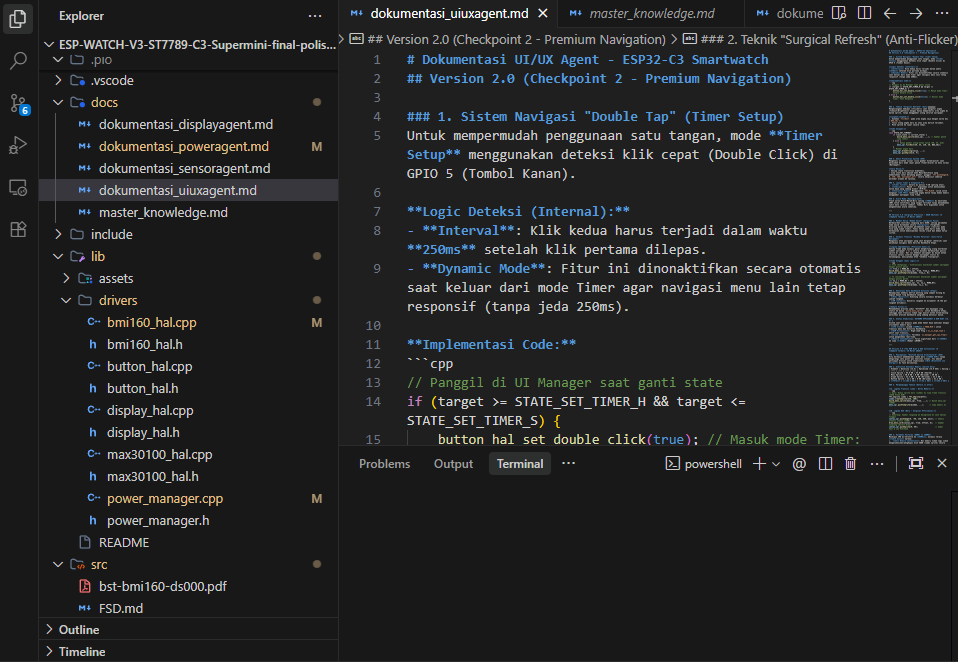
Task: Open power_manager.cpp file
Action: point(188,498)
